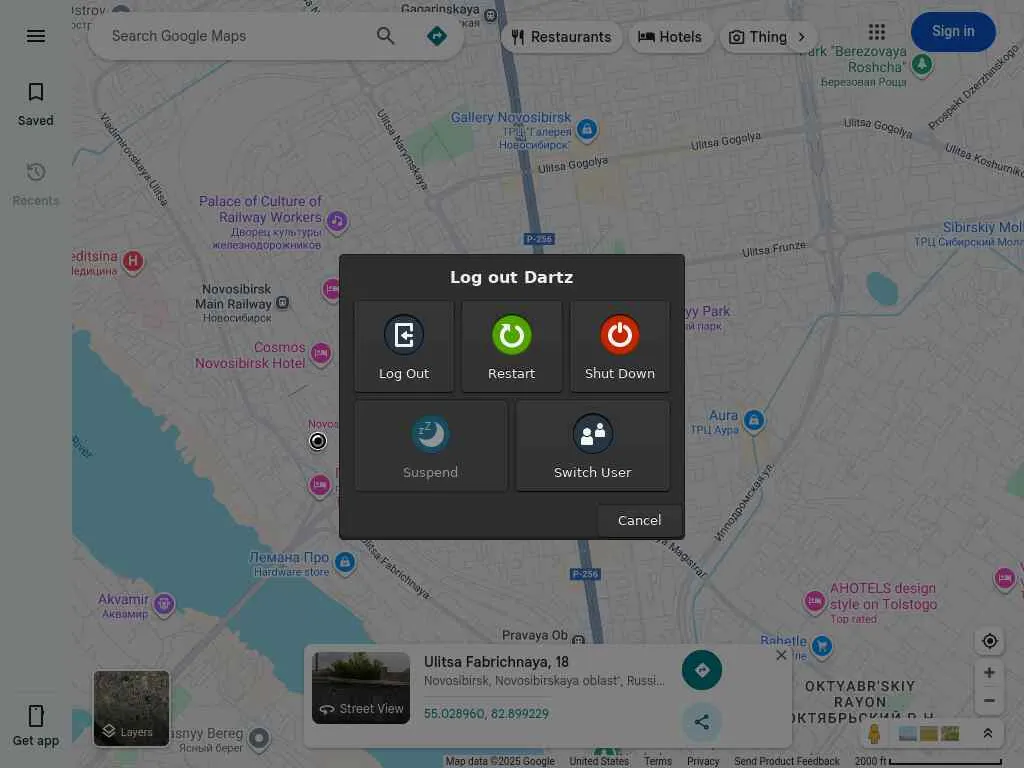Filter map by Restaurants
Screen dimensions: 1024x768
(562, 37)
